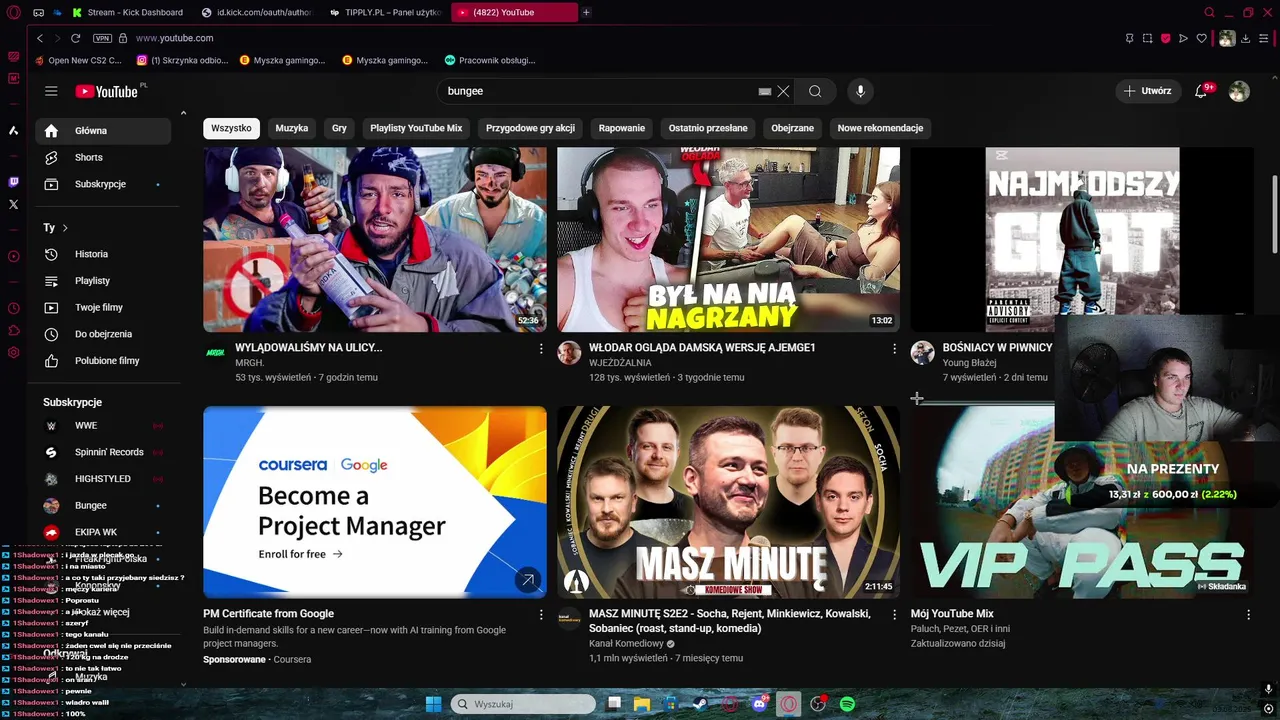Open options for WYLĄDOWALIŚMY NA ULICY video

point(541,348)
